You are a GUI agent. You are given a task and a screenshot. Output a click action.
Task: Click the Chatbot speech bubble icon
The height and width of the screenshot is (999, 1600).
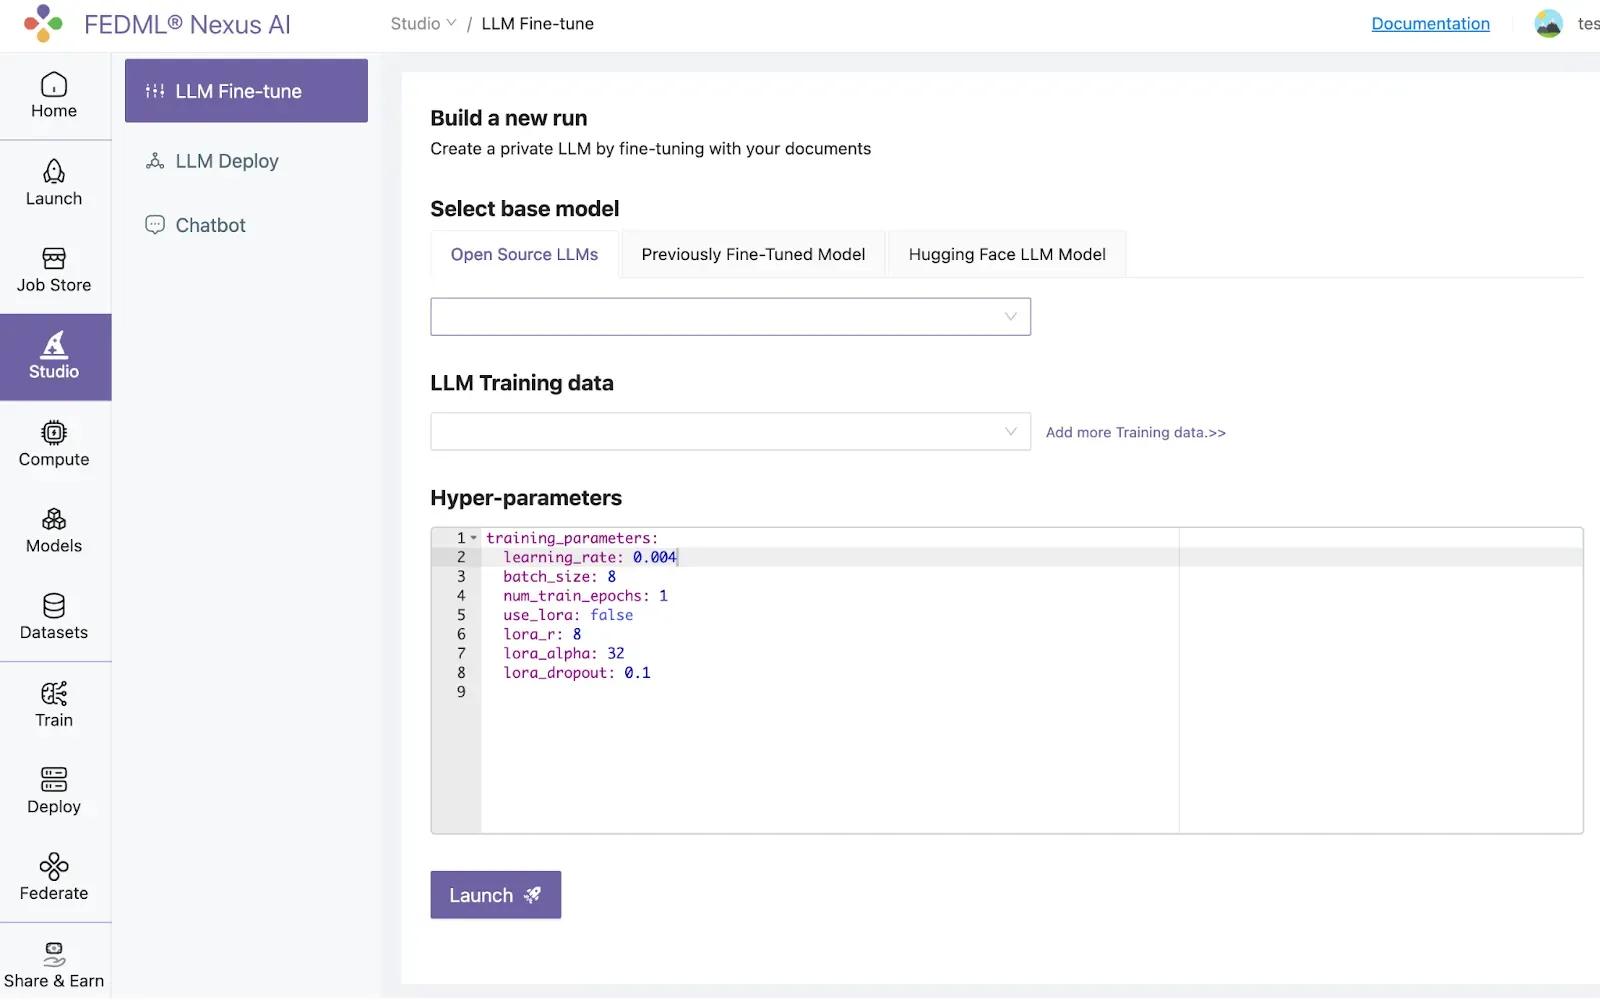click(155, 225)
